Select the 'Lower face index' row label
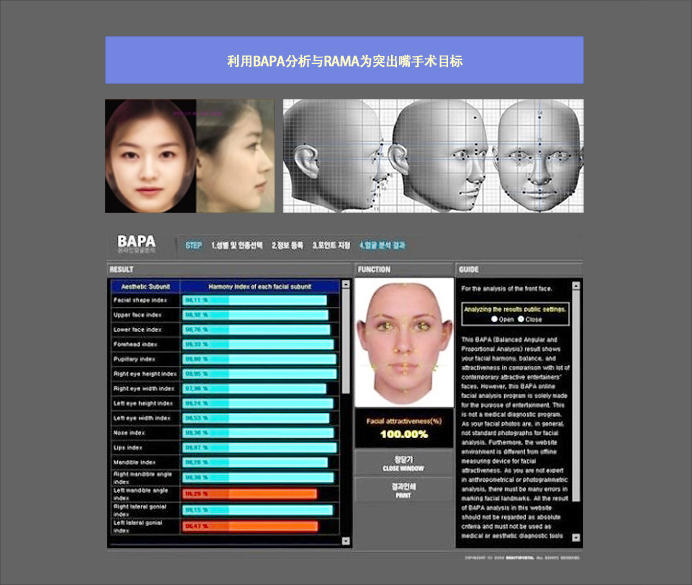Screen dimensions: 692x585 (x=137, y=330)
